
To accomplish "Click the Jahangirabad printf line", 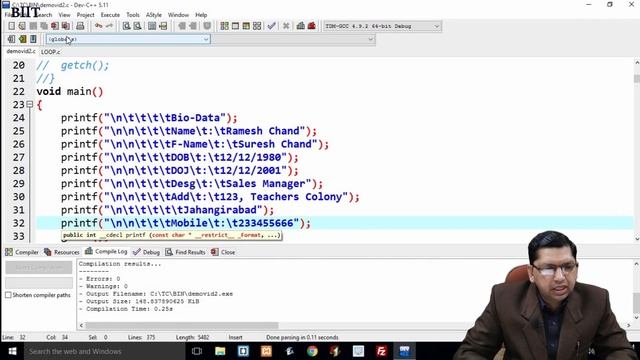I will 167,210.
